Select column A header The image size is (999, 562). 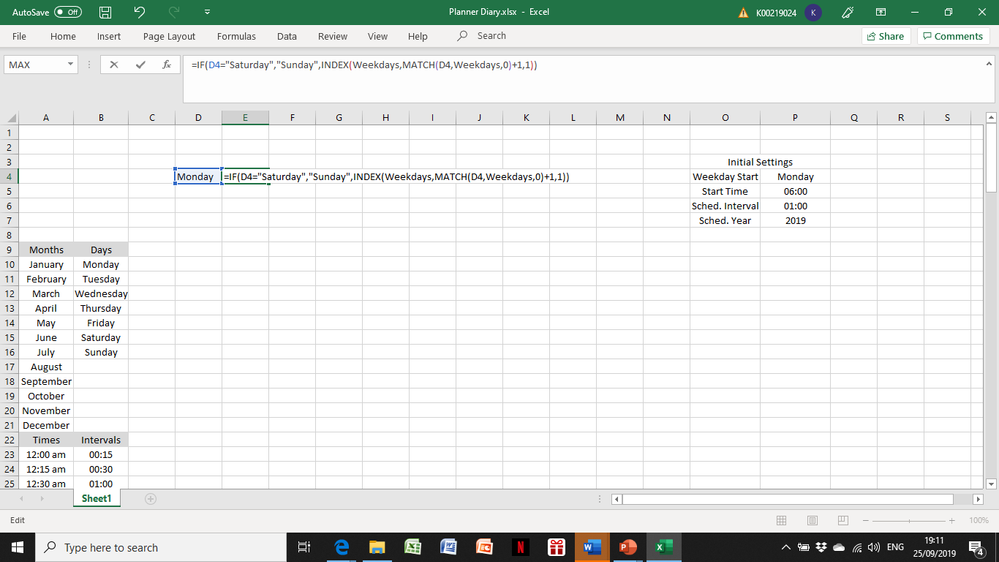click(46, 118)
